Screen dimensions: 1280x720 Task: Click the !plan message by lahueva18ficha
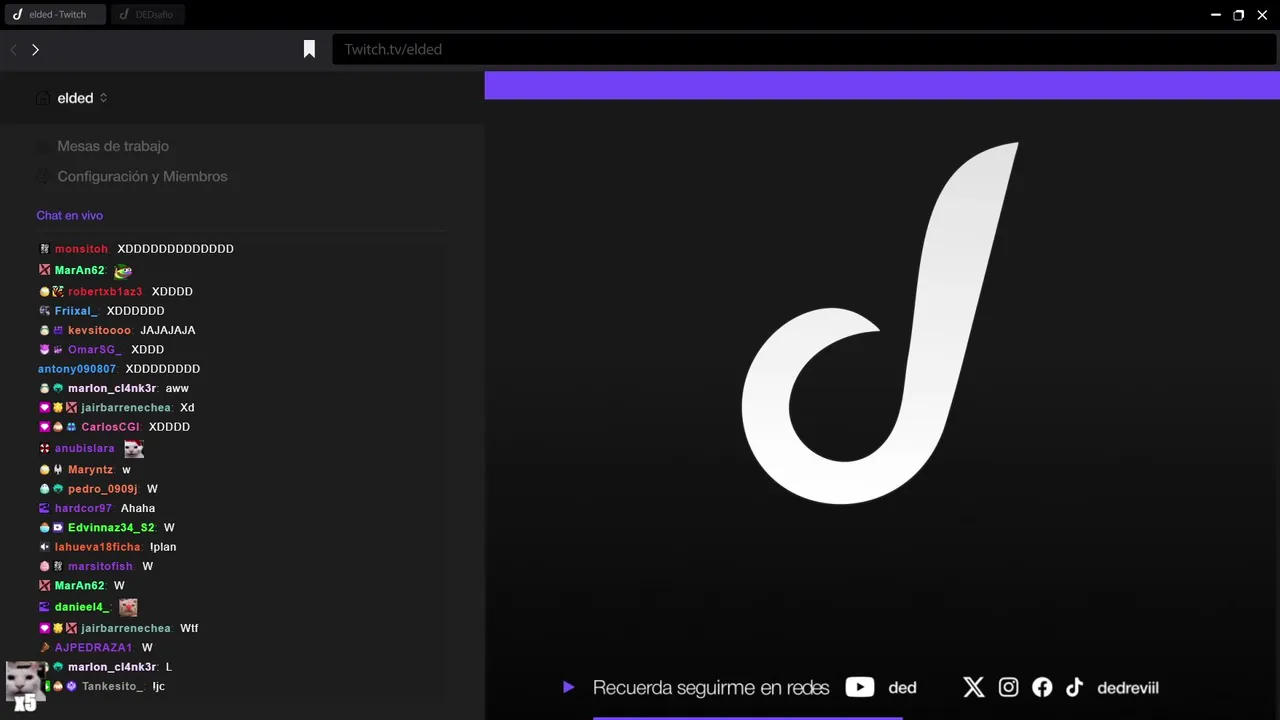coord(163,547)
